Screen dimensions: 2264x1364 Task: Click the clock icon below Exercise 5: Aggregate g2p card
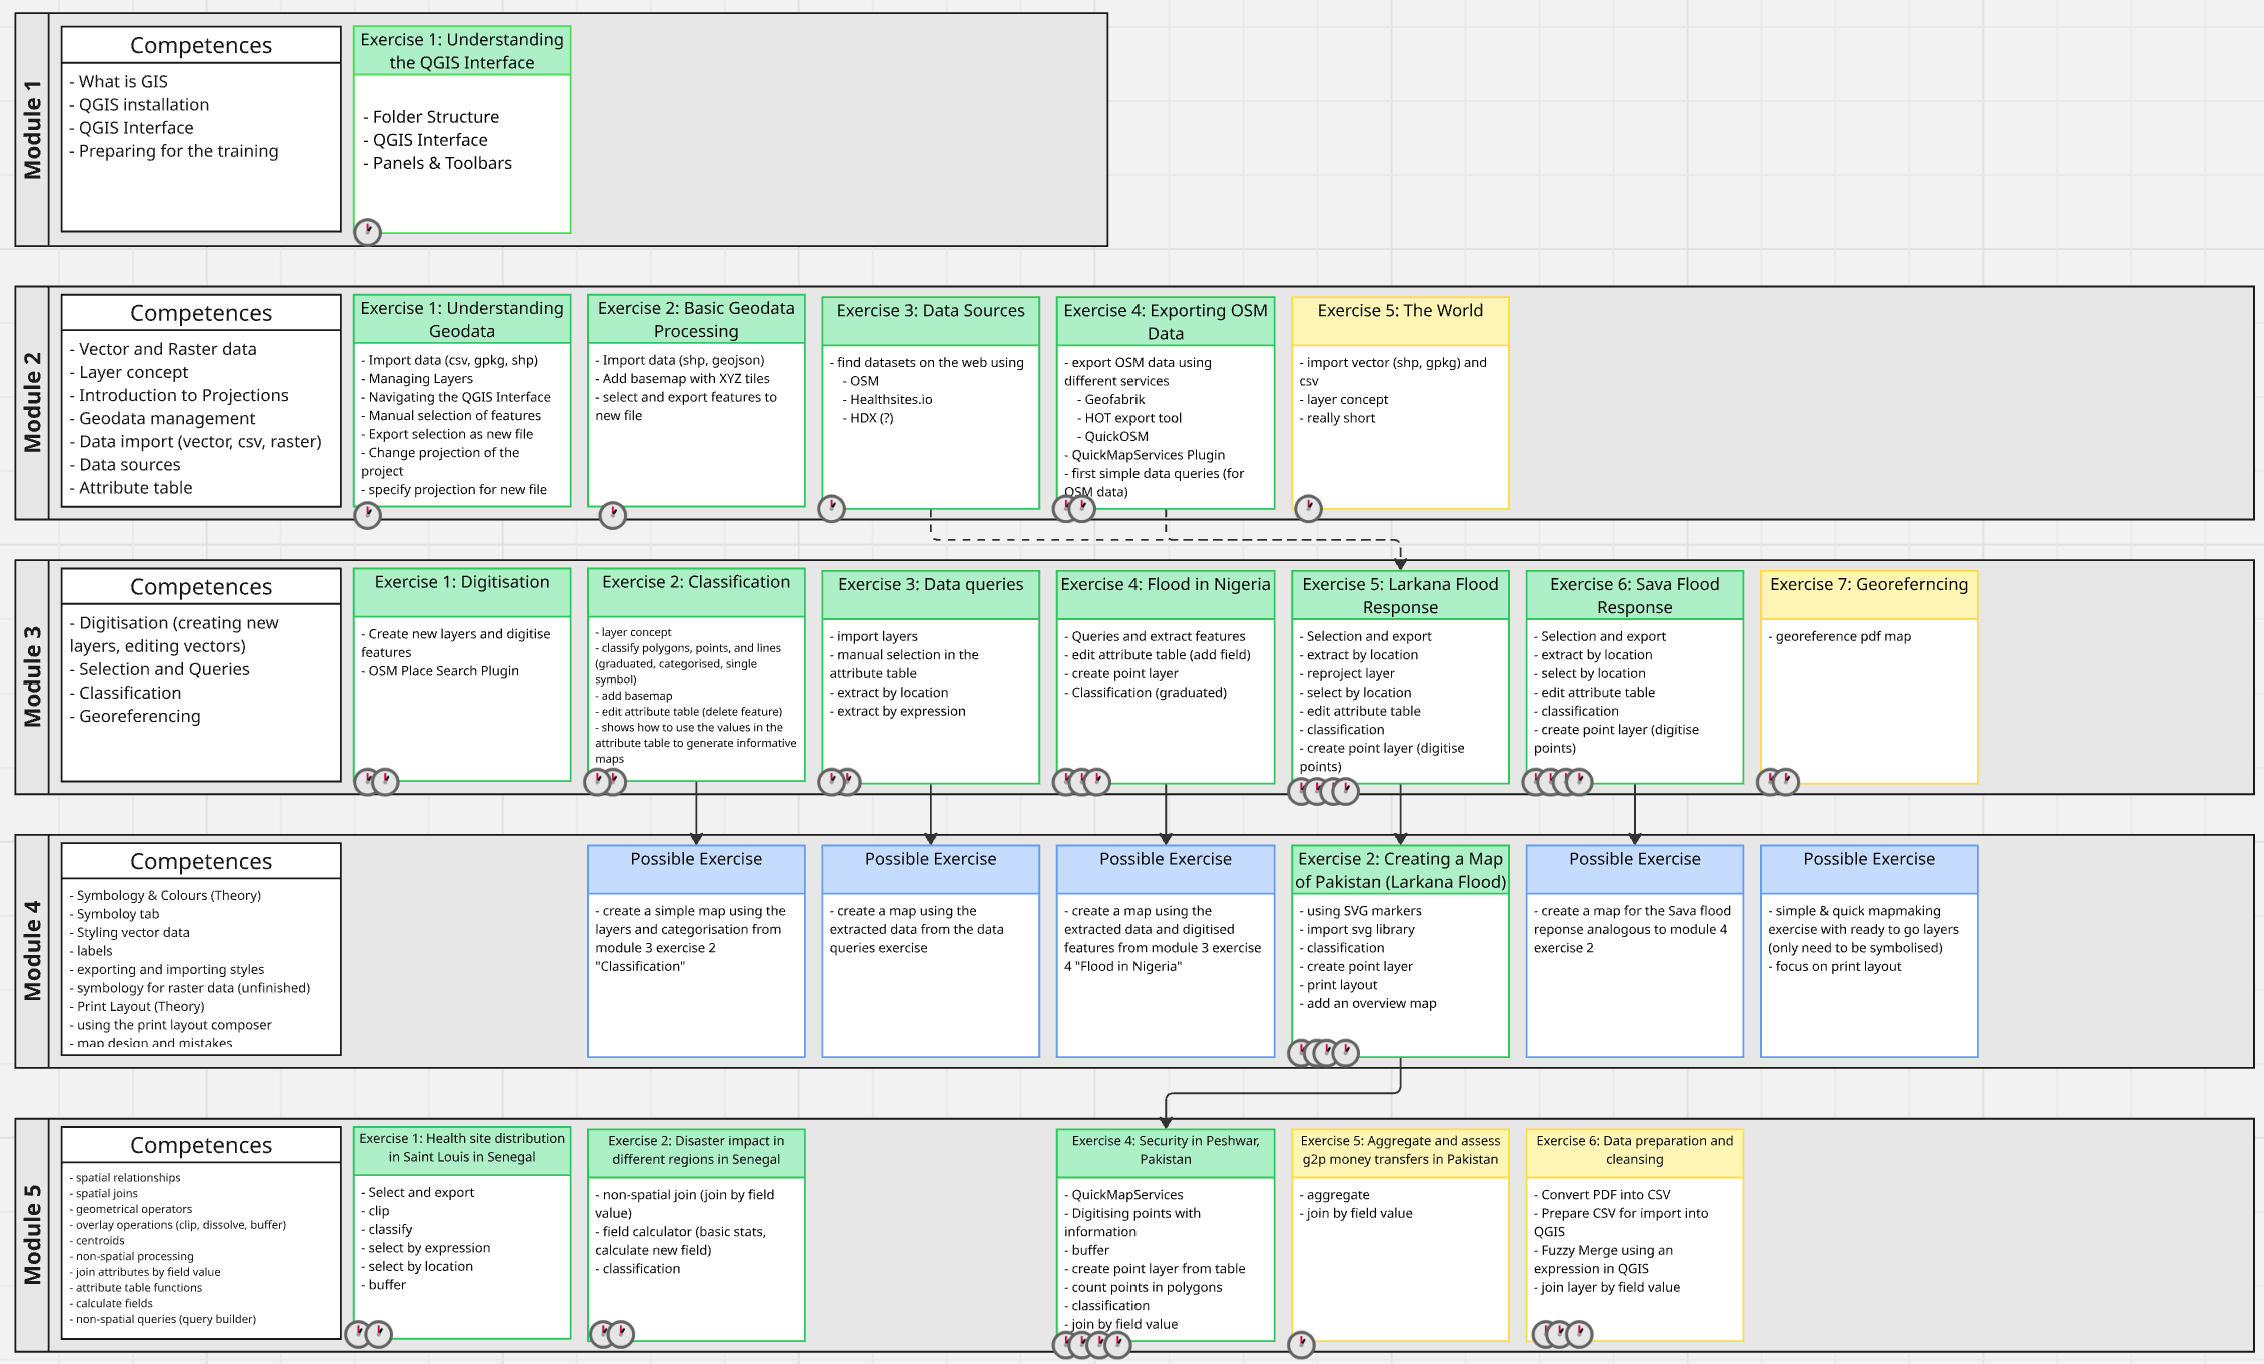[x=1300, y=1344]
